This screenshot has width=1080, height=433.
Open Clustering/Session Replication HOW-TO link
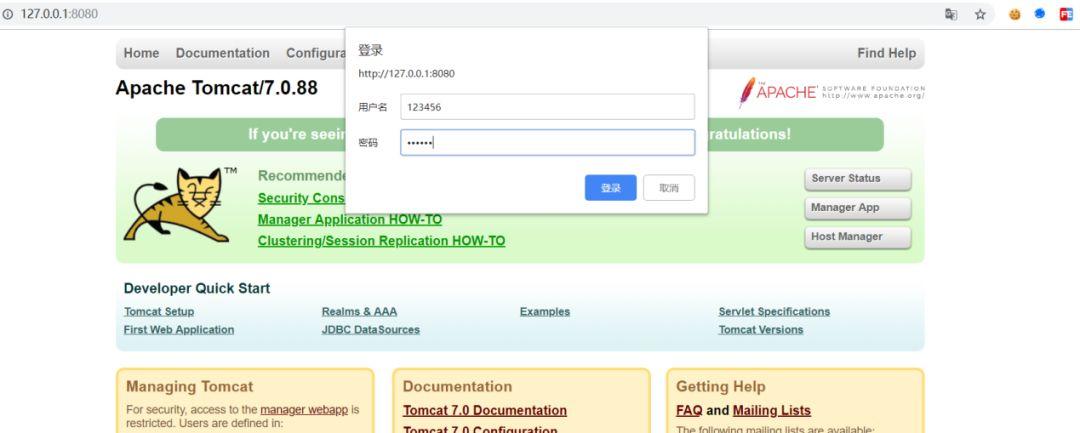(382, 241)
